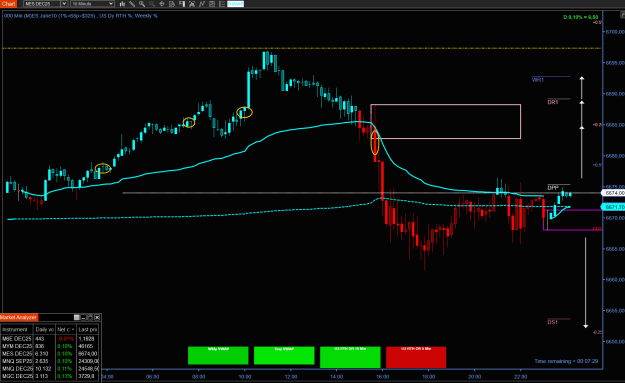Sort by the Net change column header
This screenshot has width=625, height=383.
click(66, 330)
